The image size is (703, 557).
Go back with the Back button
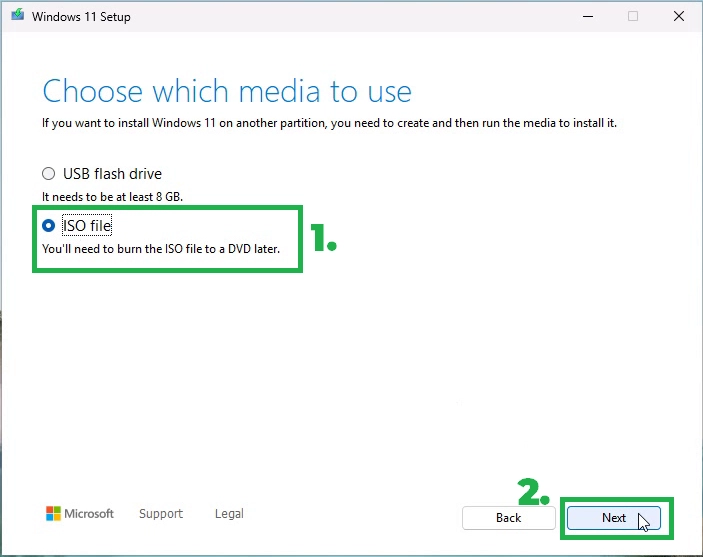coord(508,518)
